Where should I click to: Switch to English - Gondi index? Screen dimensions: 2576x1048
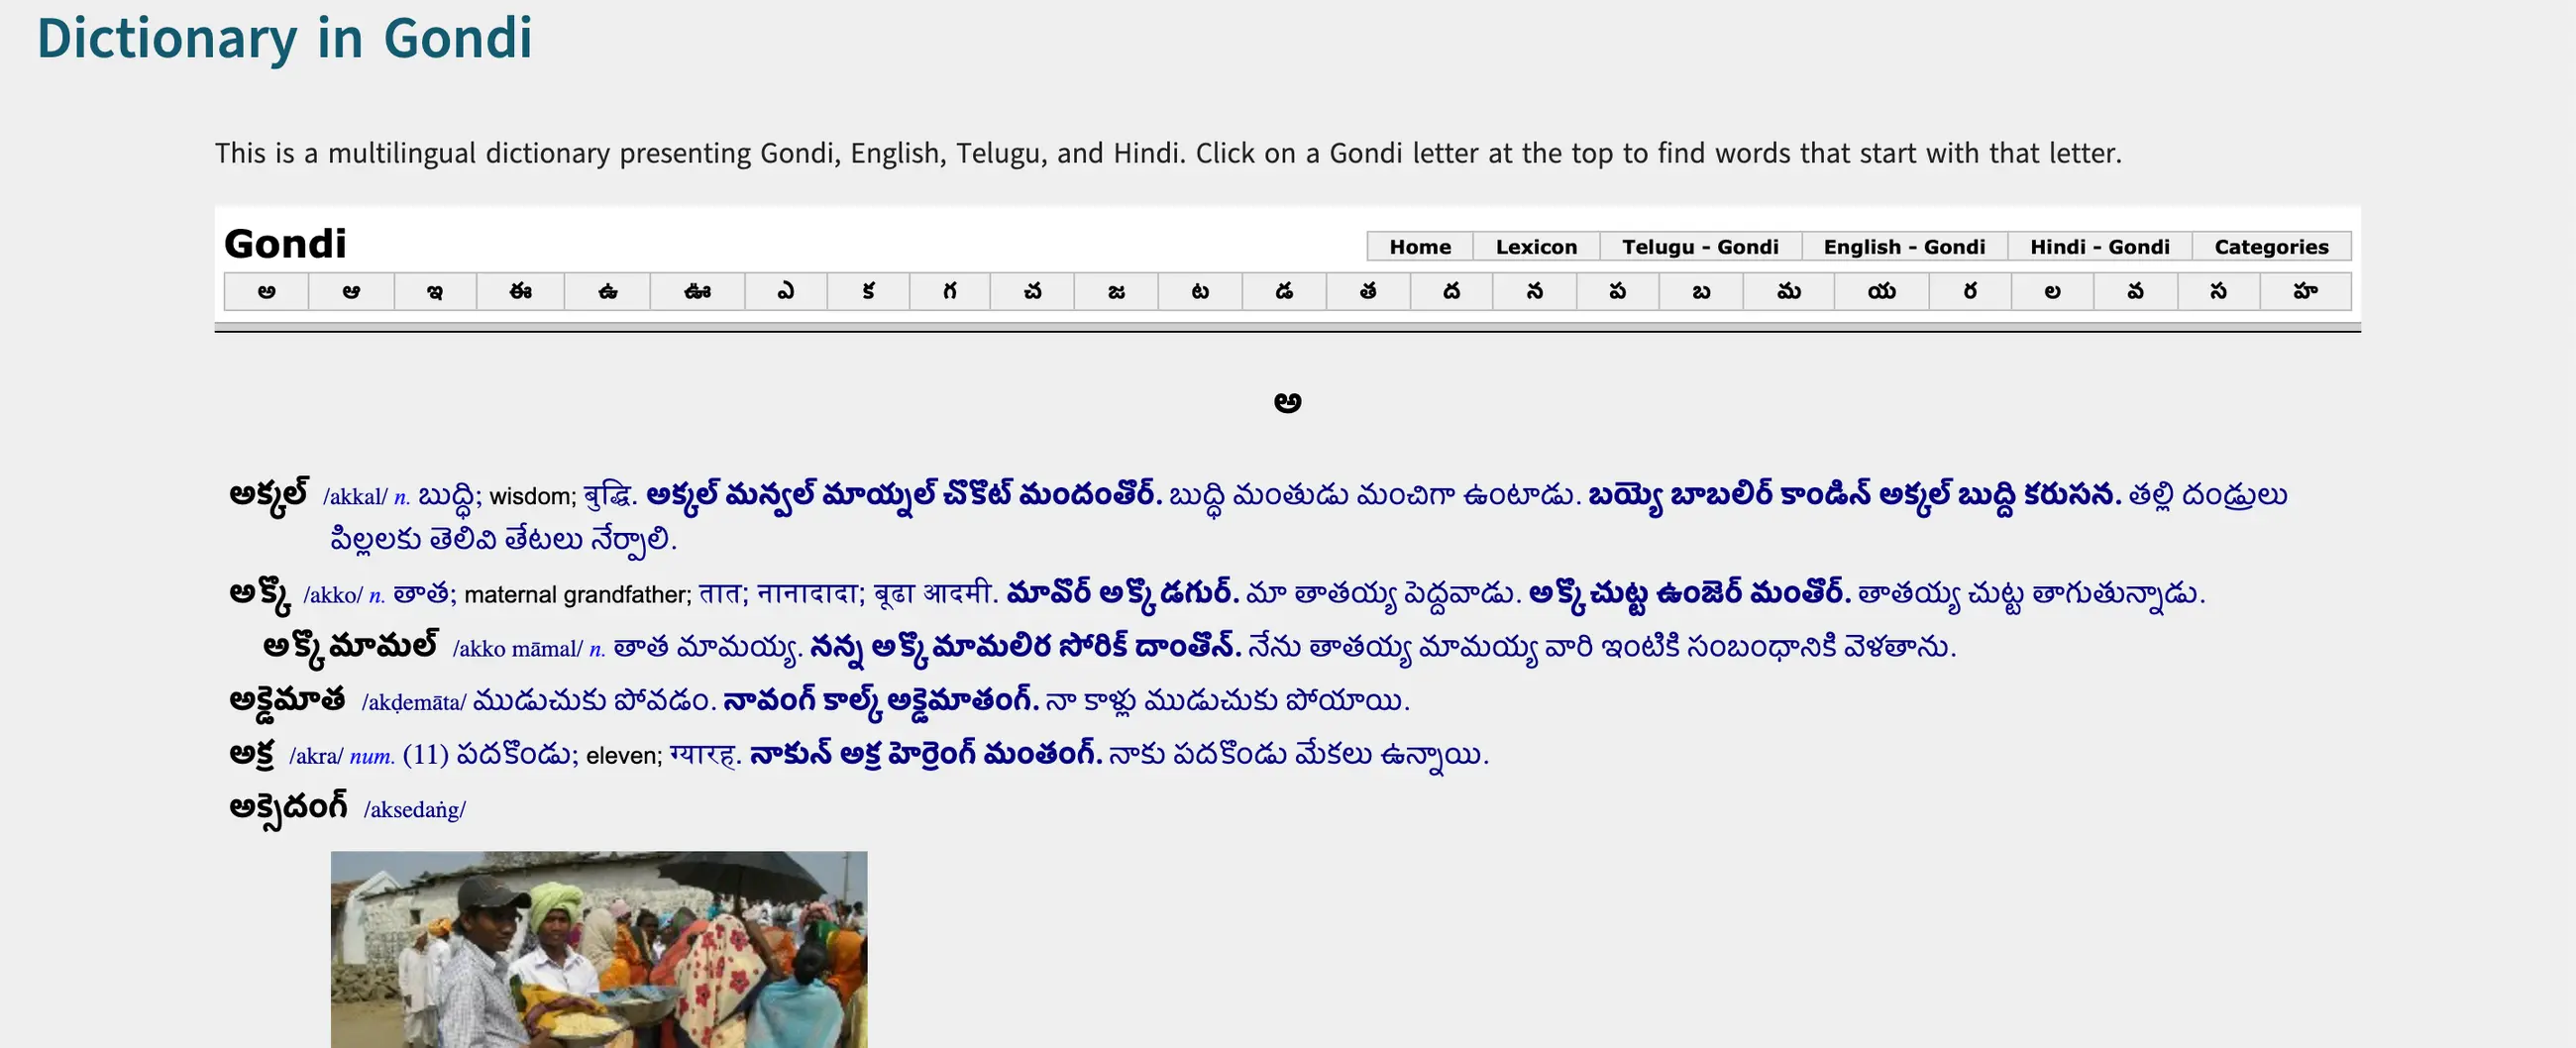click(1903, 246)
